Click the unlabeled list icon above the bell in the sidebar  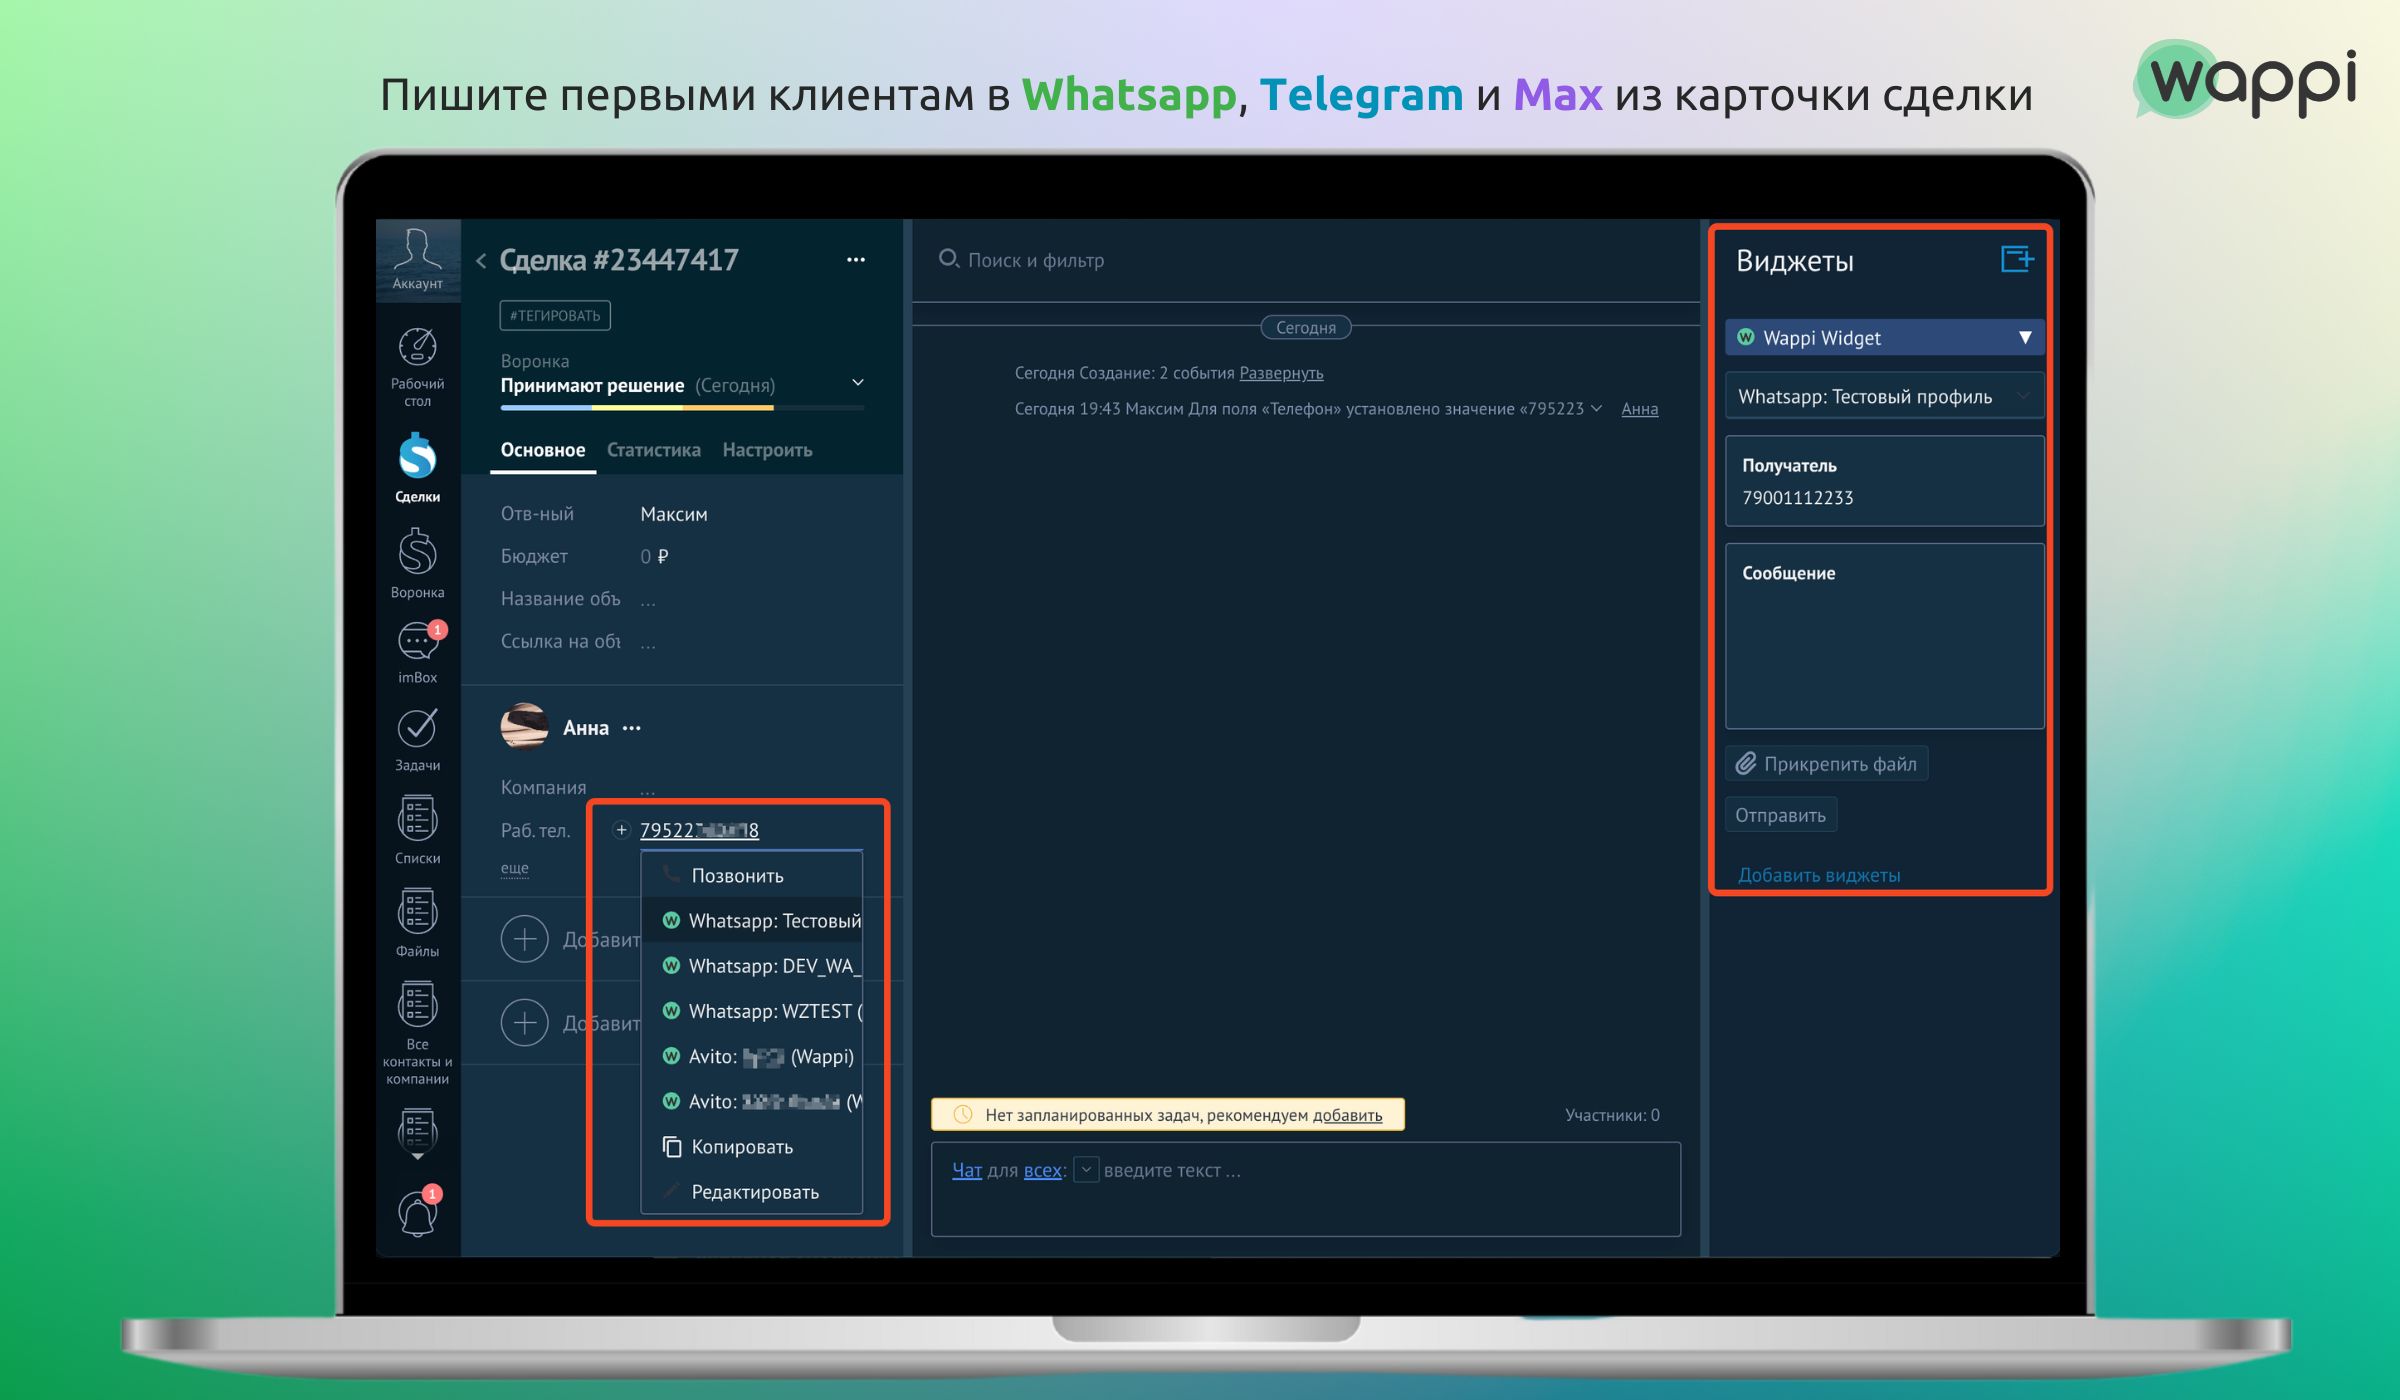click(x=417, y=1132)
